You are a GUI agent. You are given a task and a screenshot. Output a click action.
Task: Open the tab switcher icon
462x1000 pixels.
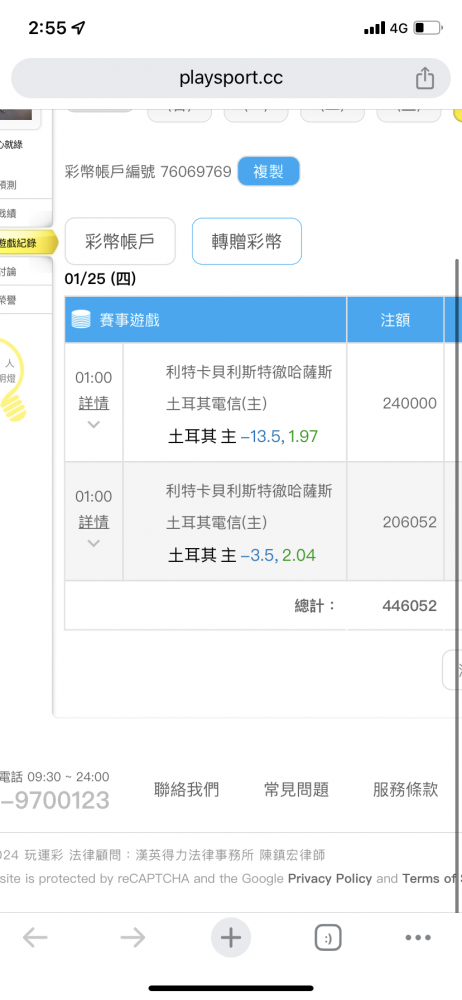click(x=328, y=938)
